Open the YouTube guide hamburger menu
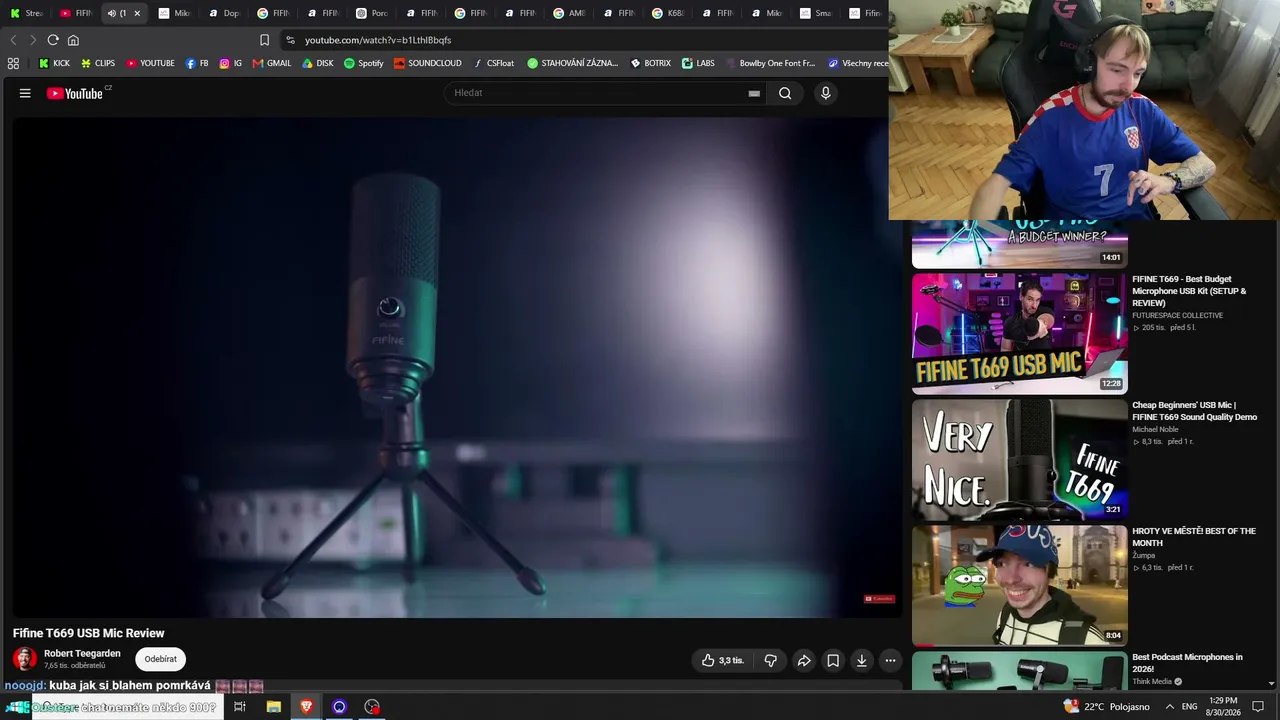 25,93
